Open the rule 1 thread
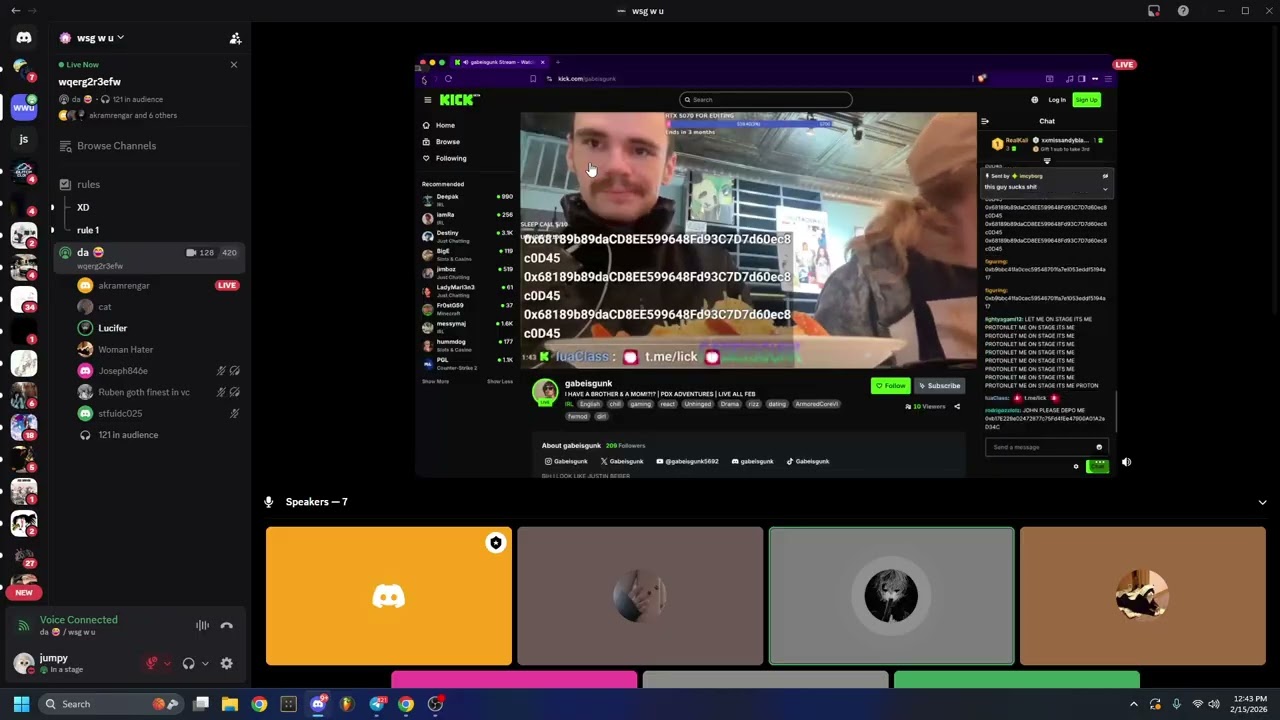The image size is (1280, 720). 88,230
